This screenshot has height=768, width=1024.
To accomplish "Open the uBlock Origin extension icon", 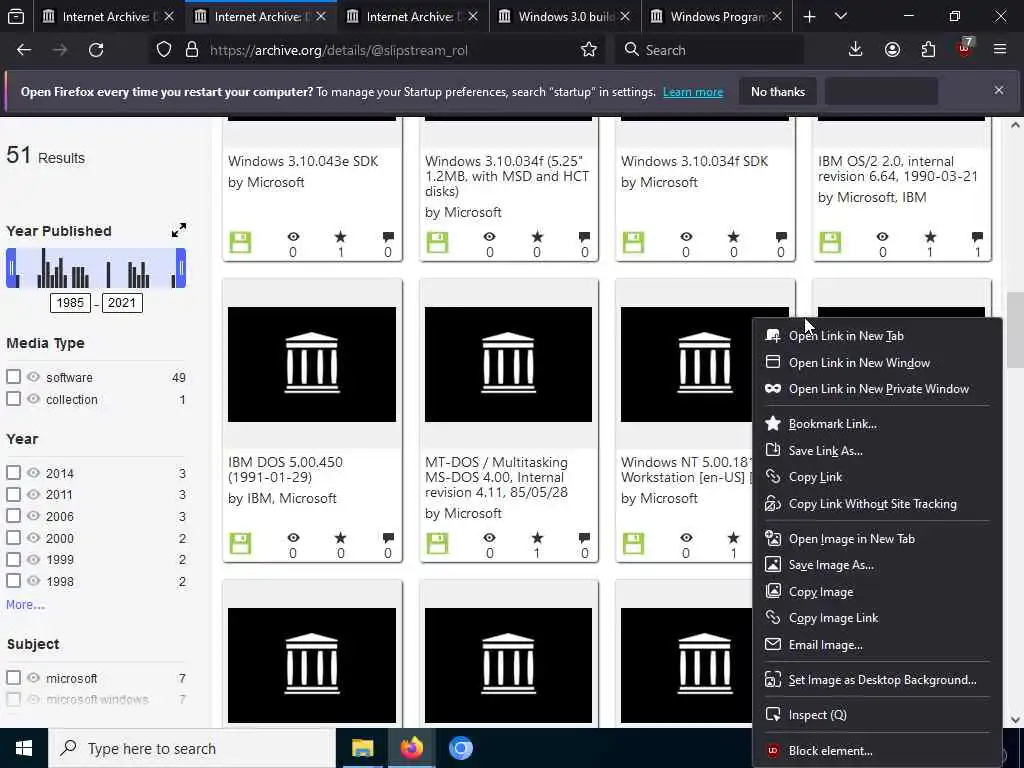I will 965,50.
